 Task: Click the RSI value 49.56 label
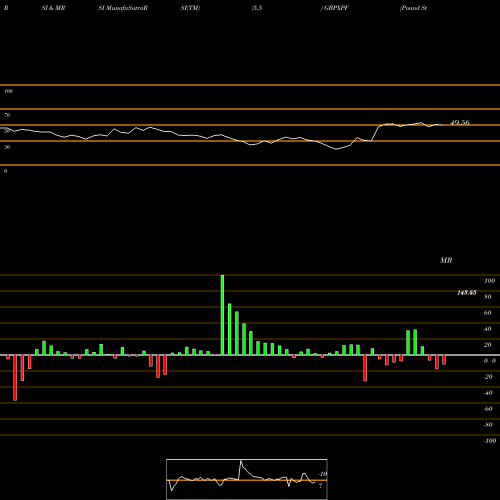[460, 123]
